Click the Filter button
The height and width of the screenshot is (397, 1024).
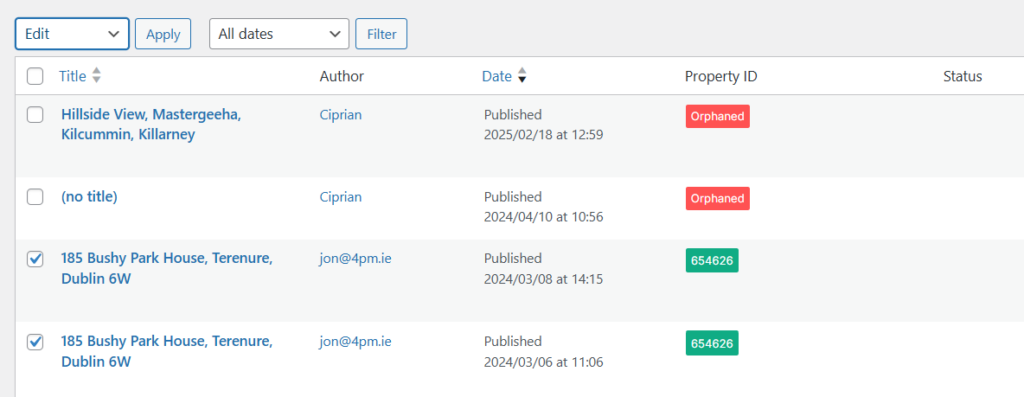381,34
